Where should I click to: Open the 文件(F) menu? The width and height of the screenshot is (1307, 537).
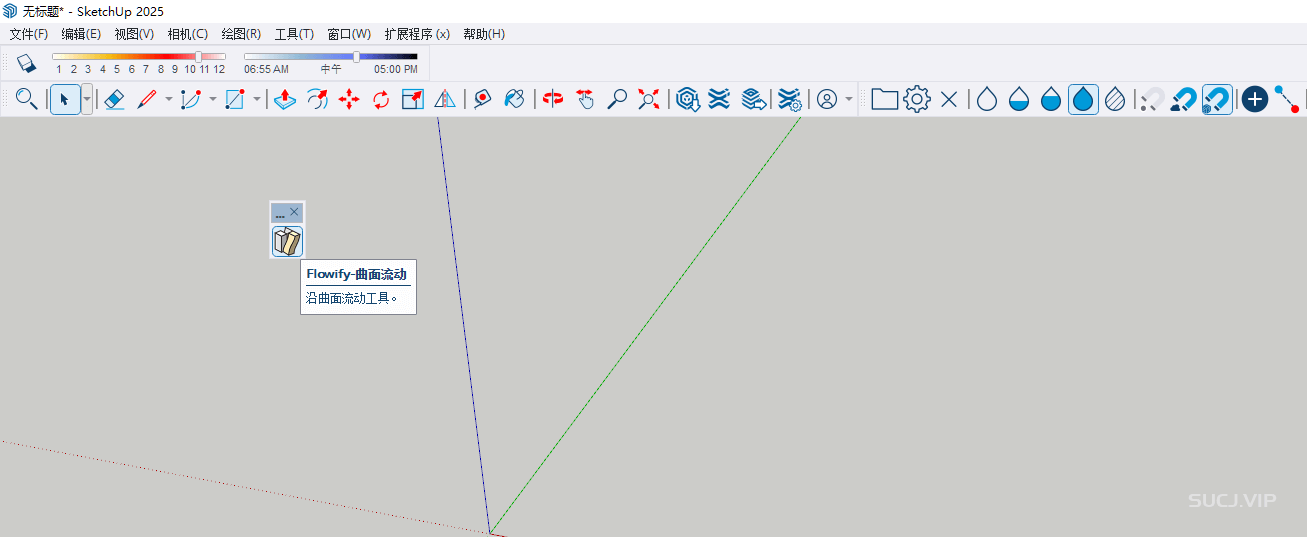[x=29, y=34]
